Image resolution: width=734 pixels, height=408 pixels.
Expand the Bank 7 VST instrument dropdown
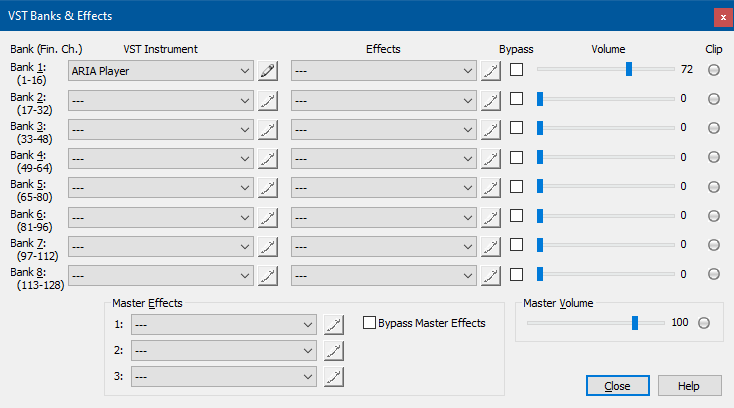(161, 247)
